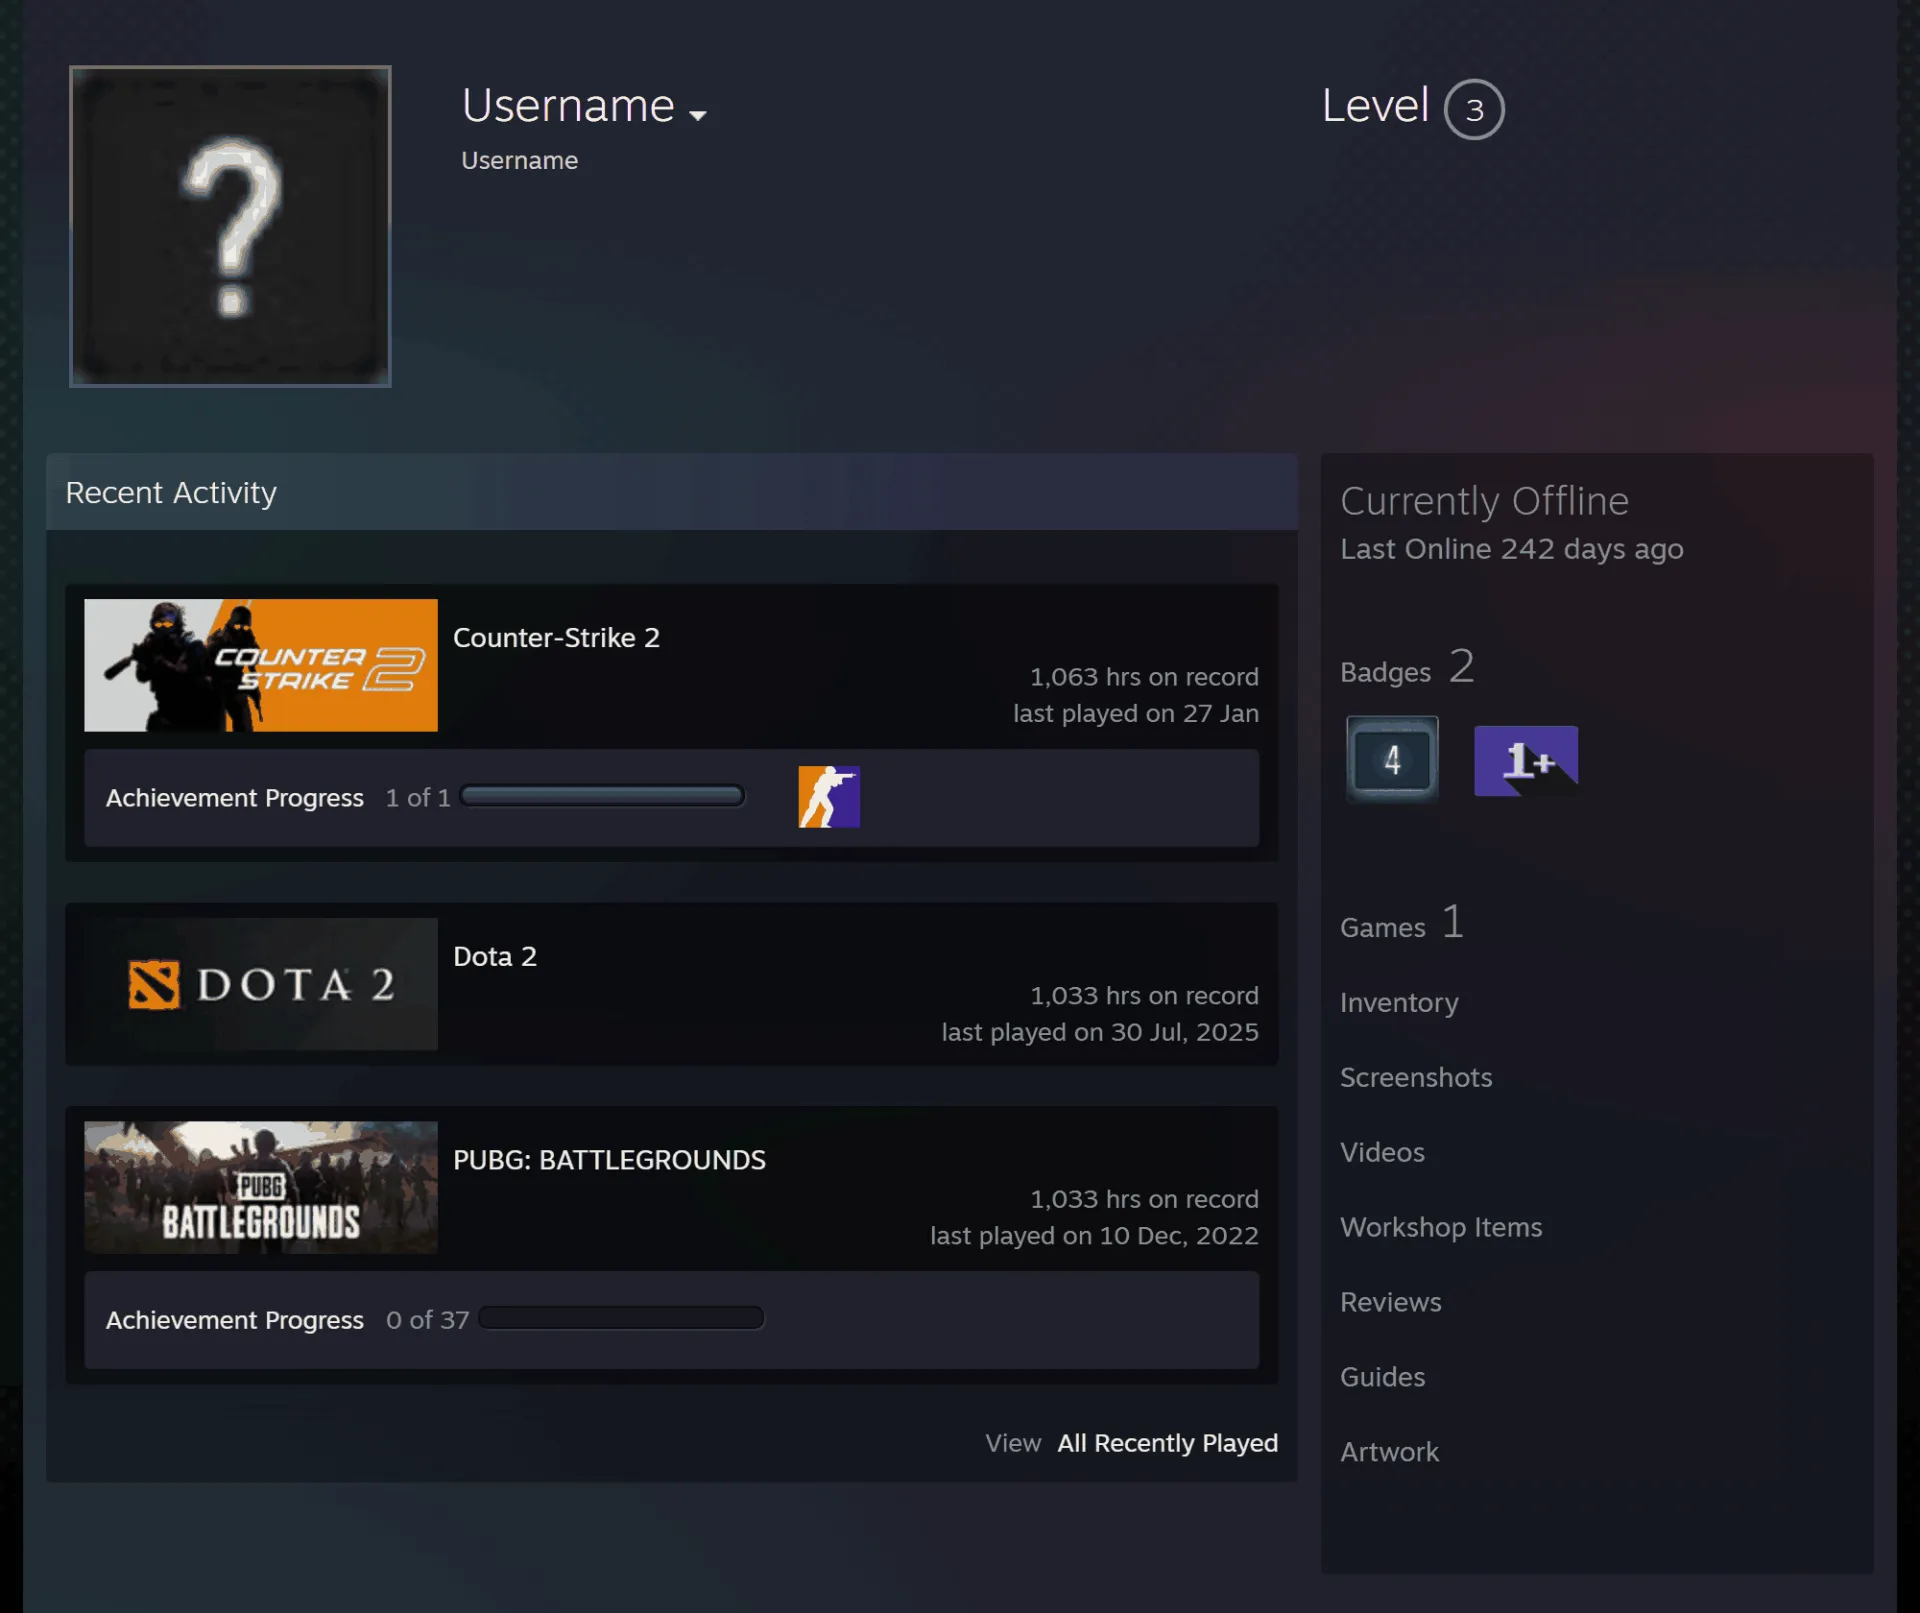The height and width of the screenshot is (1613, 1920).
Task: Click the '1 of 1' achievement count
Action: [418, 798]
